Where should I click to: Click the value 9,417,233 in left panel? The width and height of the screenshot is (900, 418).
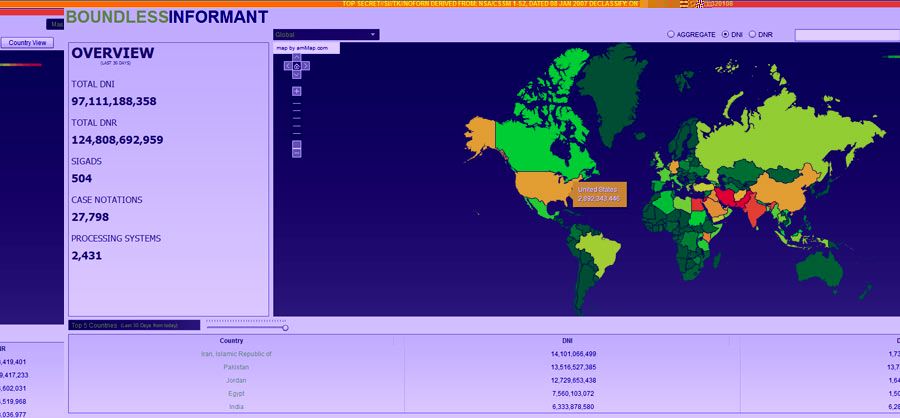tap(13, 375)
